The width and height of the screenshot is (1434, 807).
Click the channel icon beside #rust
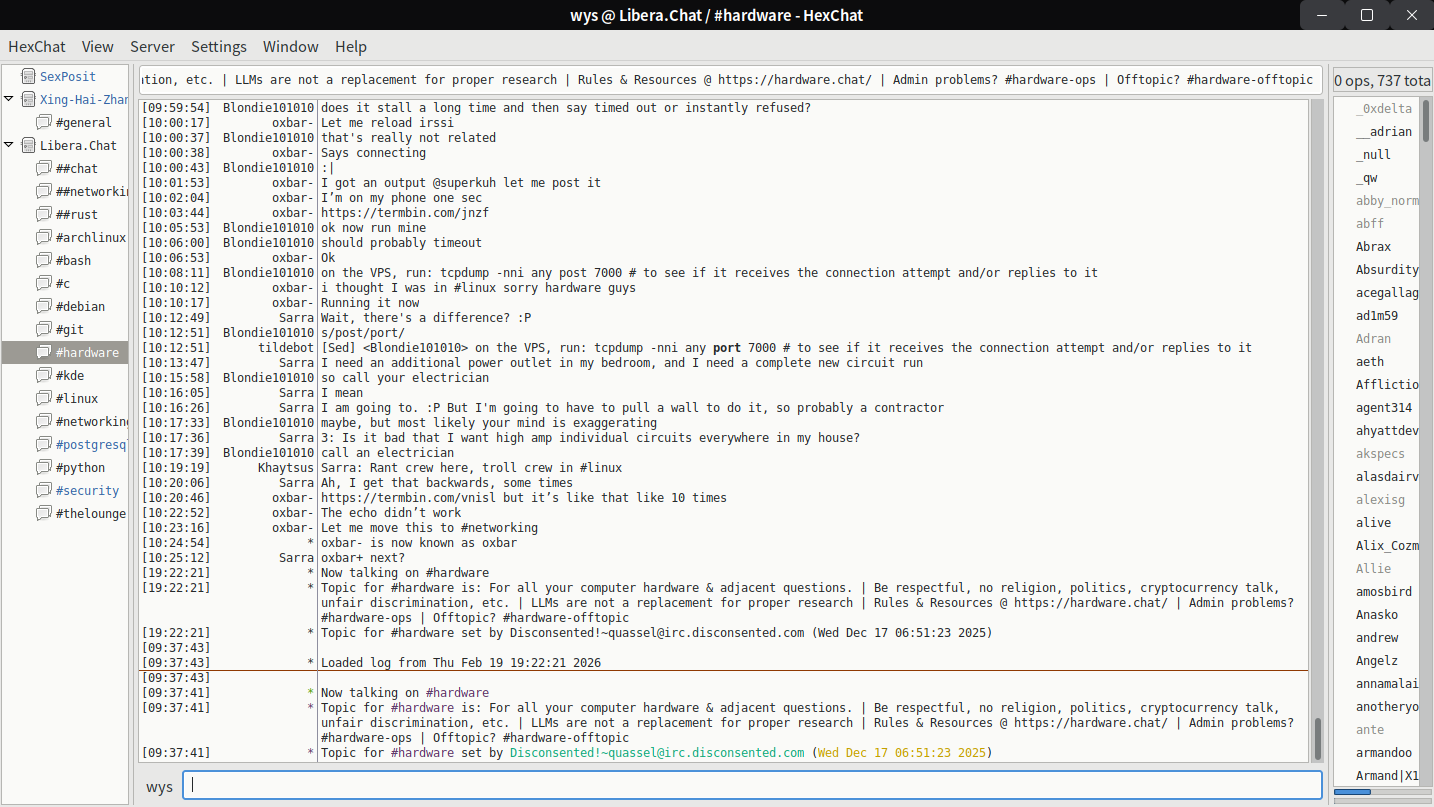point(43,214)
